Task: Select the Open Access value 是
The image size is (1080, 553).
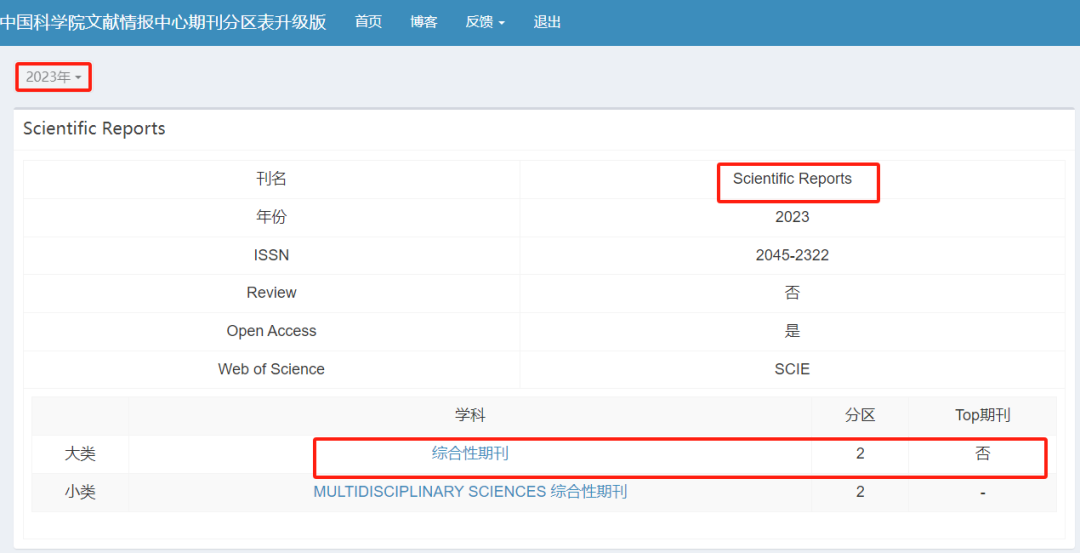Action: tap(792, 331)
